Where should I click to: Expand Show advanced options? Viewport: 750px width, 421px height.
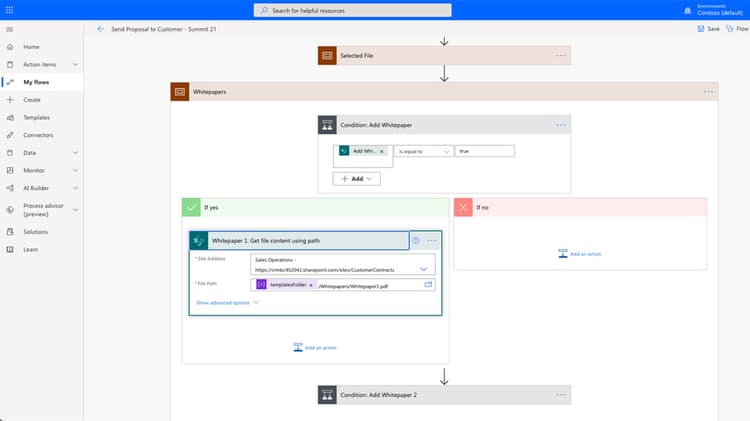point(227,303)
